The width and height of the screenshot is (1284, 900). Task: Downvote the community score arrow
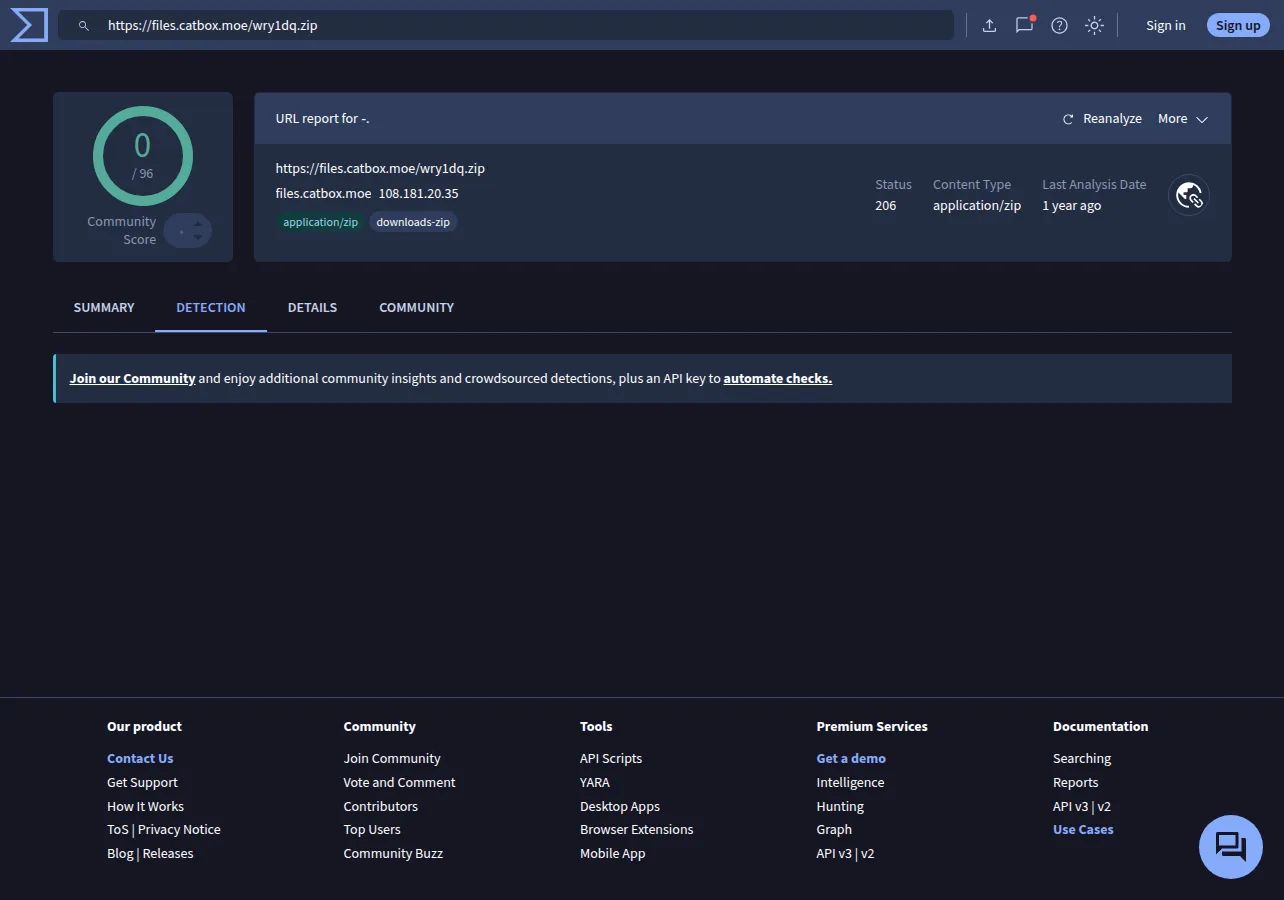(198, 238)
